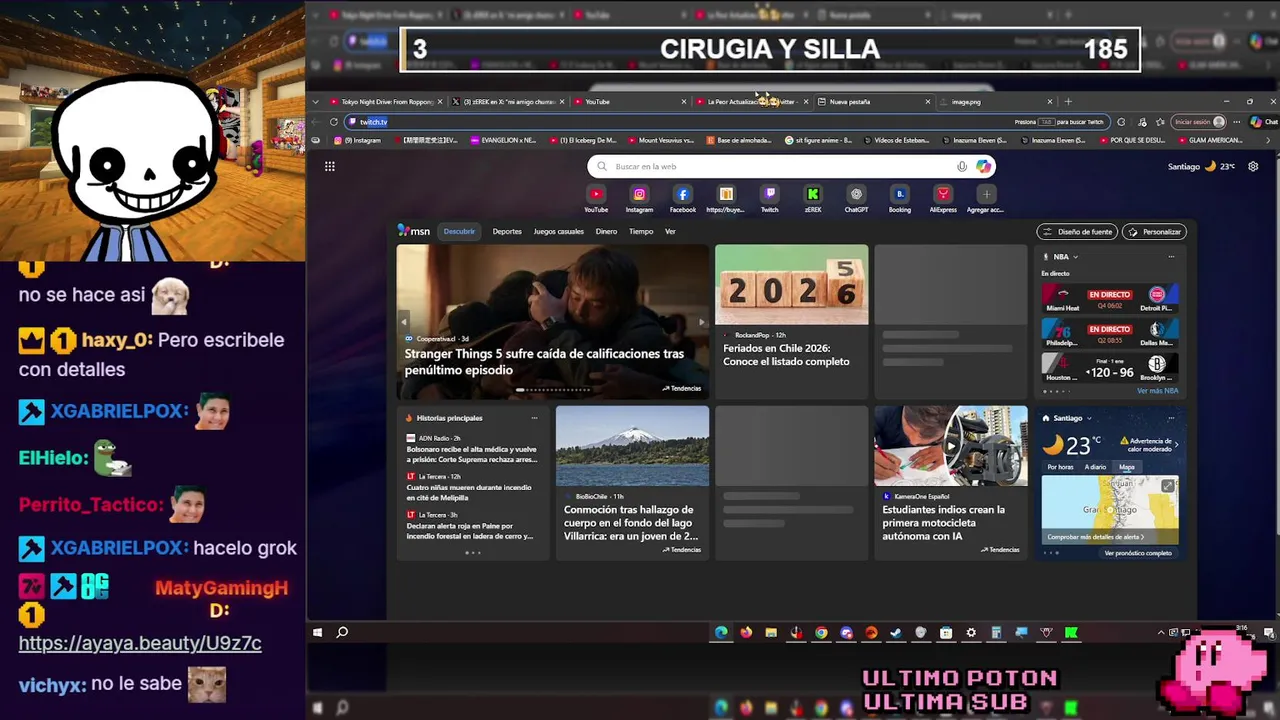Open the Ver pronóstico completo link
This screenshot has height=720, width=1280.
pos(1138,553)
